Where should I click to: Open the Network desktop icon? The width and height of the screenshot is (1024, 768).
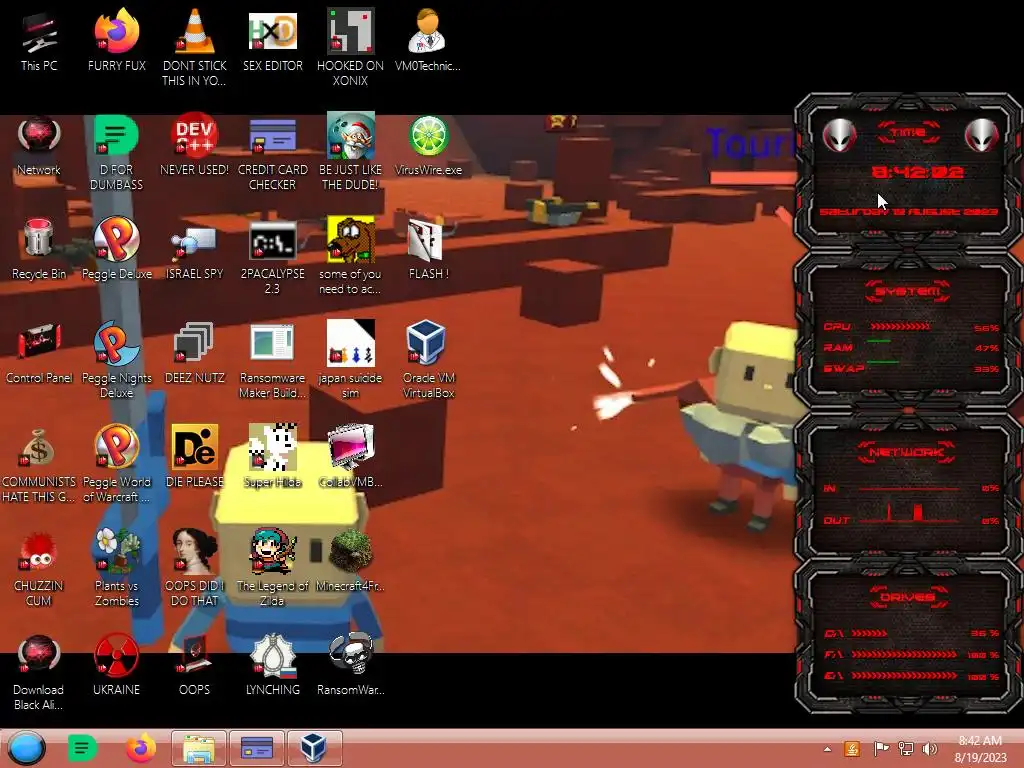(x=39, y=146)
